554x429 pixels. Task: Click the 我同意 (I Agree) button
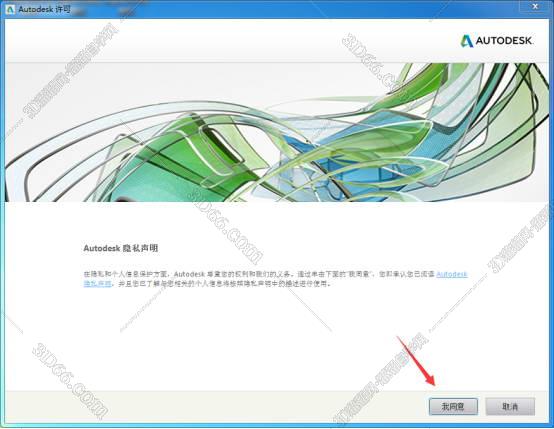coord(453,406)
